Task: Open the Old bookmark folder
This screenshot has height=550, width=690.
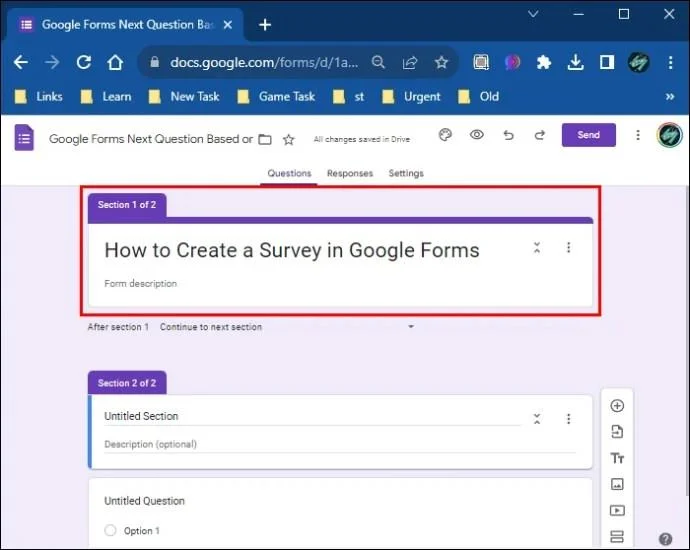Action: coord(478,96)
